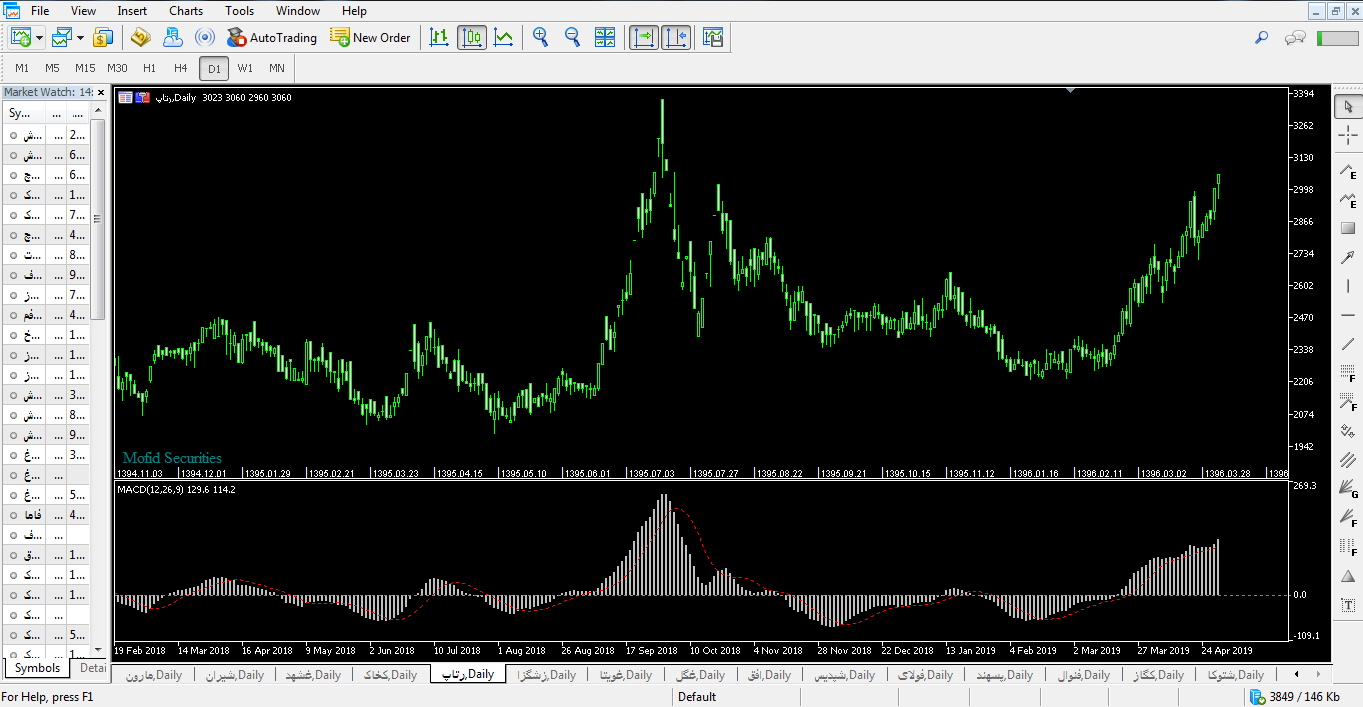
Task: Click the cloud user icon in the toolbar
Action: pyautogui.click(x=172, y=38)
